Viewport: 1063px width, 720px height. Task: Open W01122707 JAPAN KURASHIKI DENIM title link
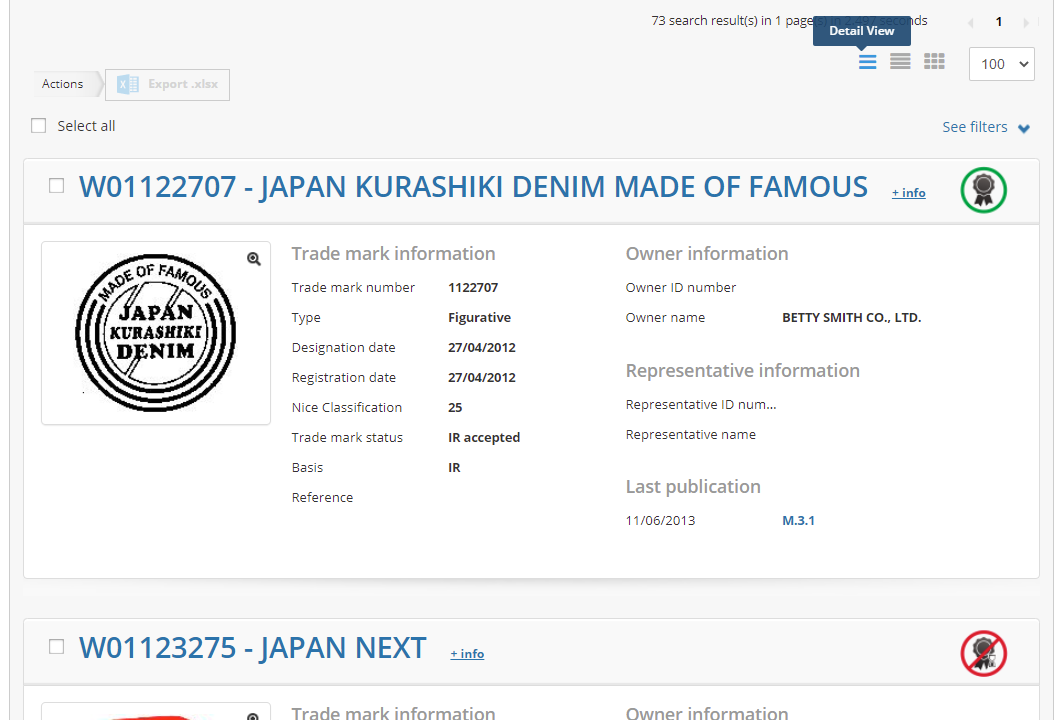(473, 187)
